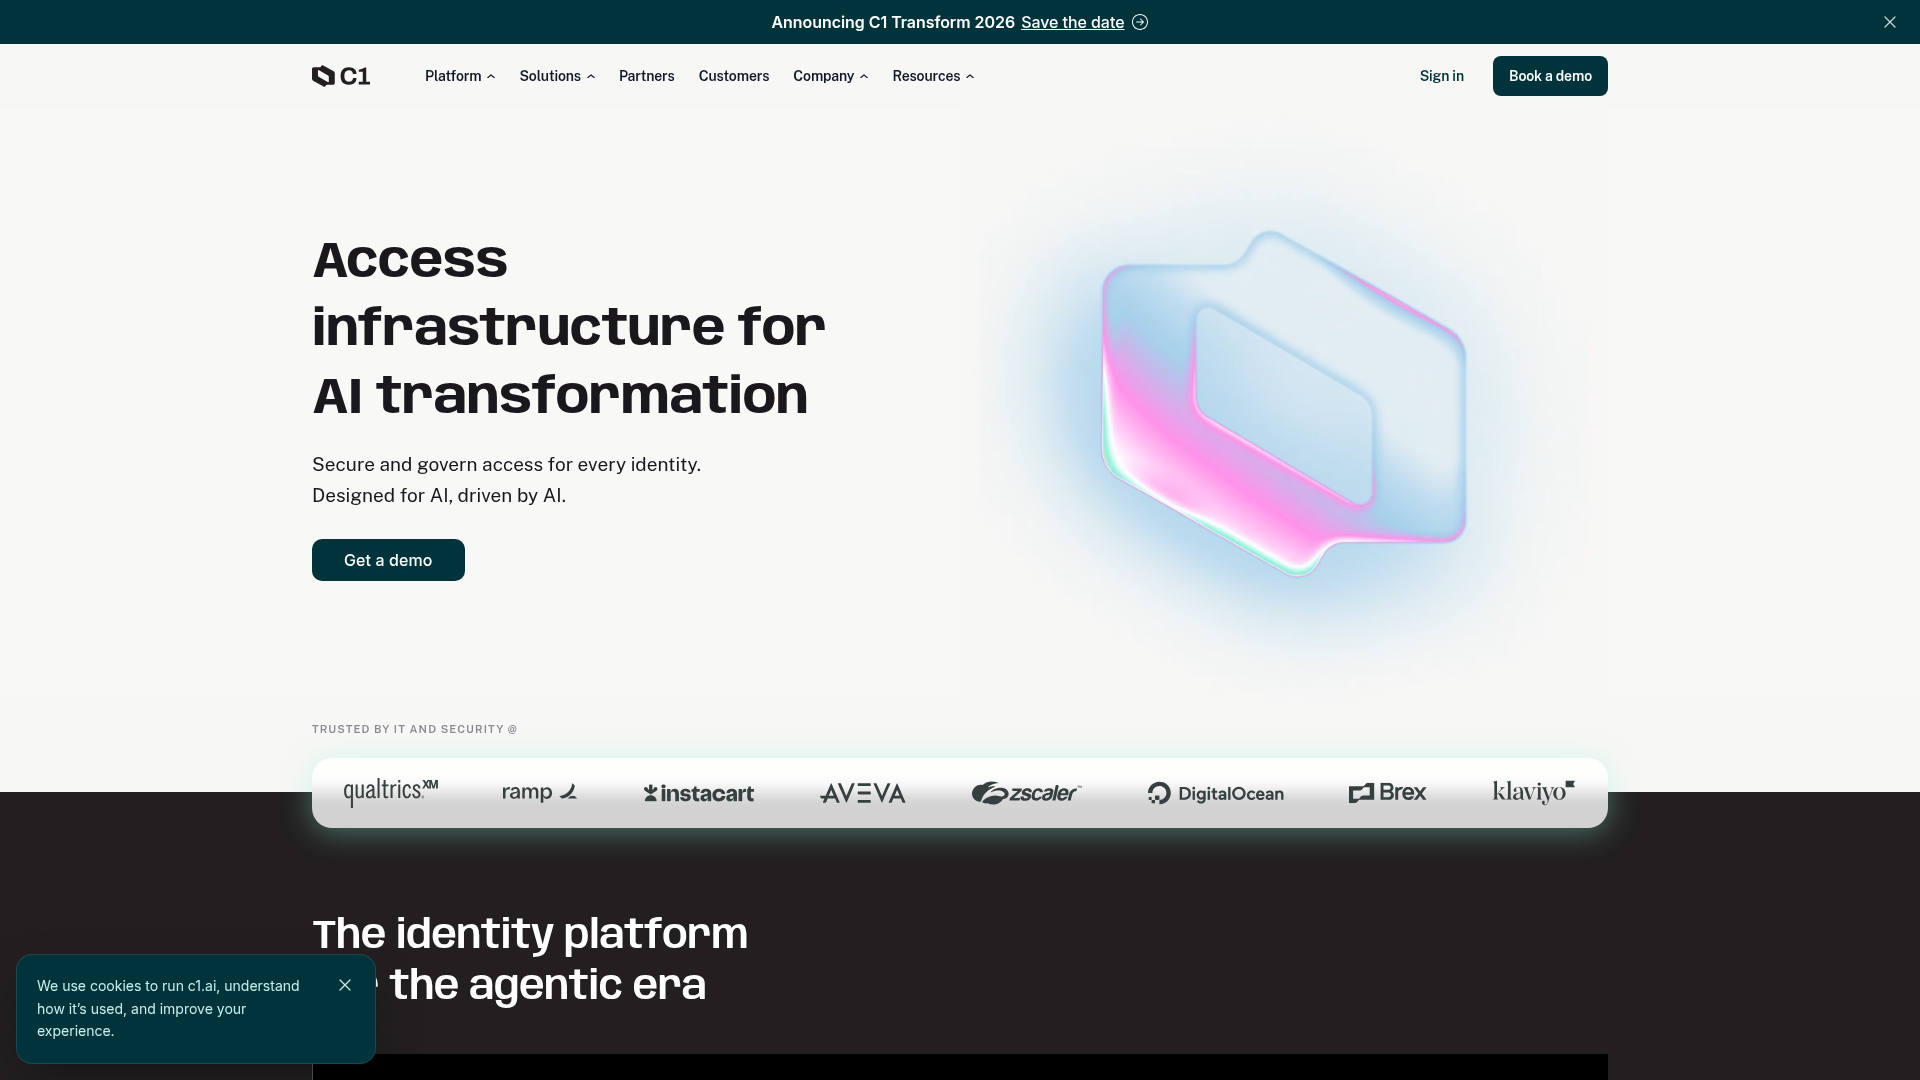Click the Get a demo button

click(x=388, y=560)
